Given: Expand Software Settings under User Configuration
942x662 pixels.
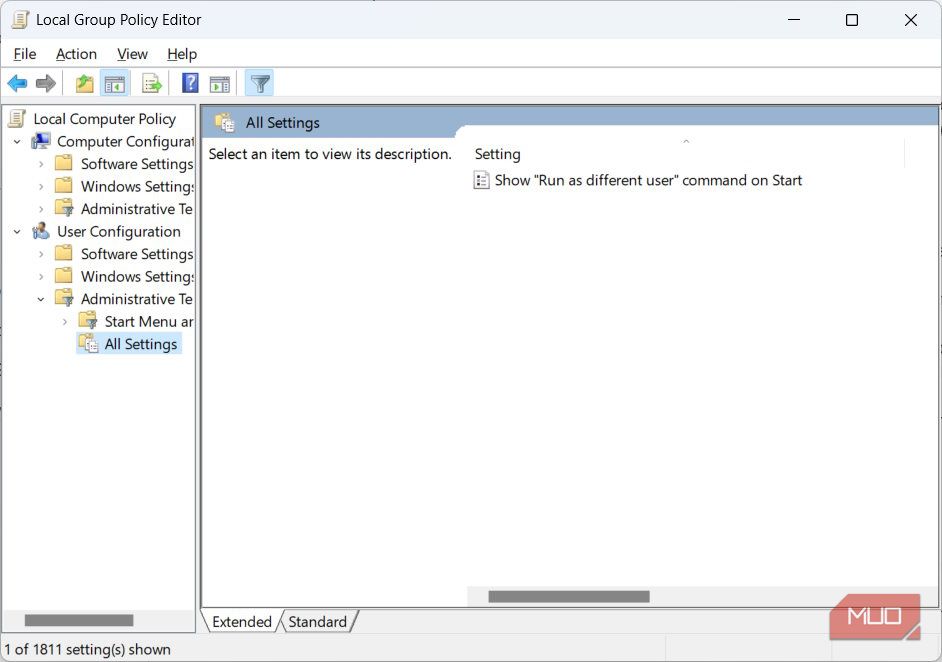Looking at the screenshot, I should (x=41, y=254).
